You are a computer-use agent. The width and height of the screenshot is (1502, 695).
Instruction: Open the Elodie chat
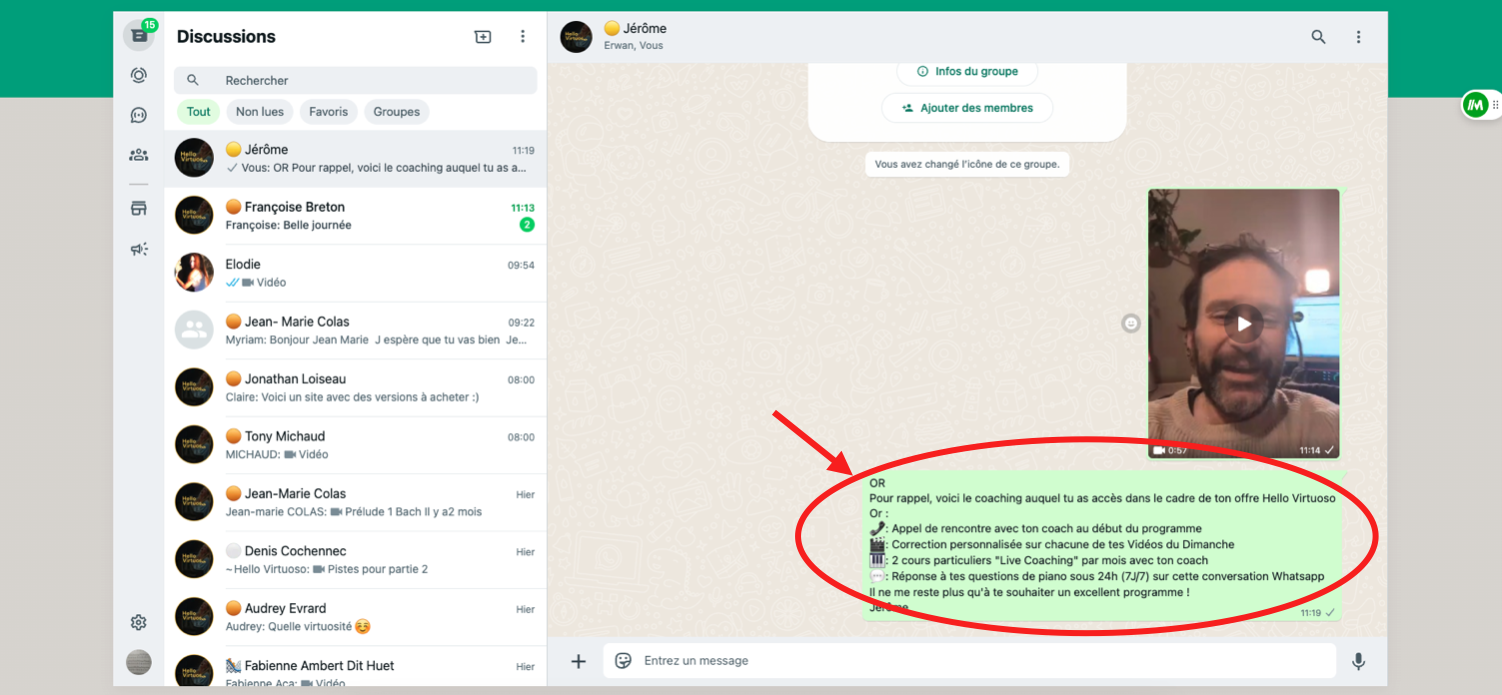[x=355, y=273]
